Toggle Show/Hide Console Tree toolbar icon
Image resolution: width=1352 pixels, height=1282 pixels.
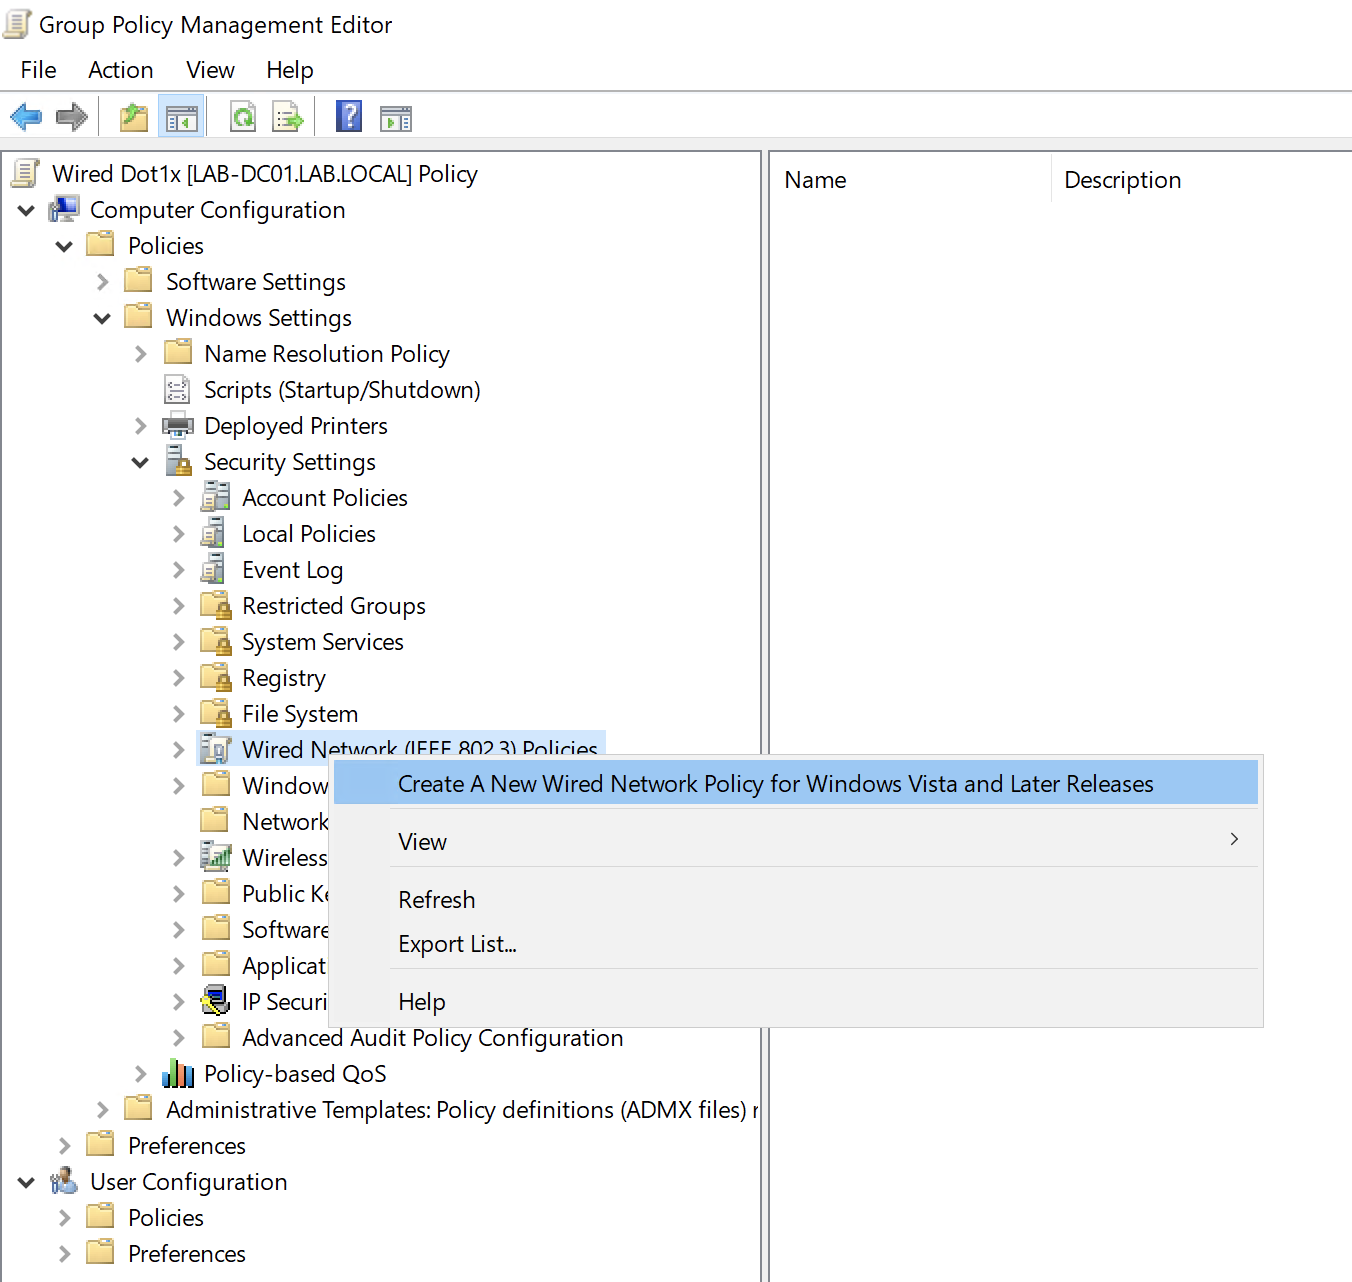[182, 118]
